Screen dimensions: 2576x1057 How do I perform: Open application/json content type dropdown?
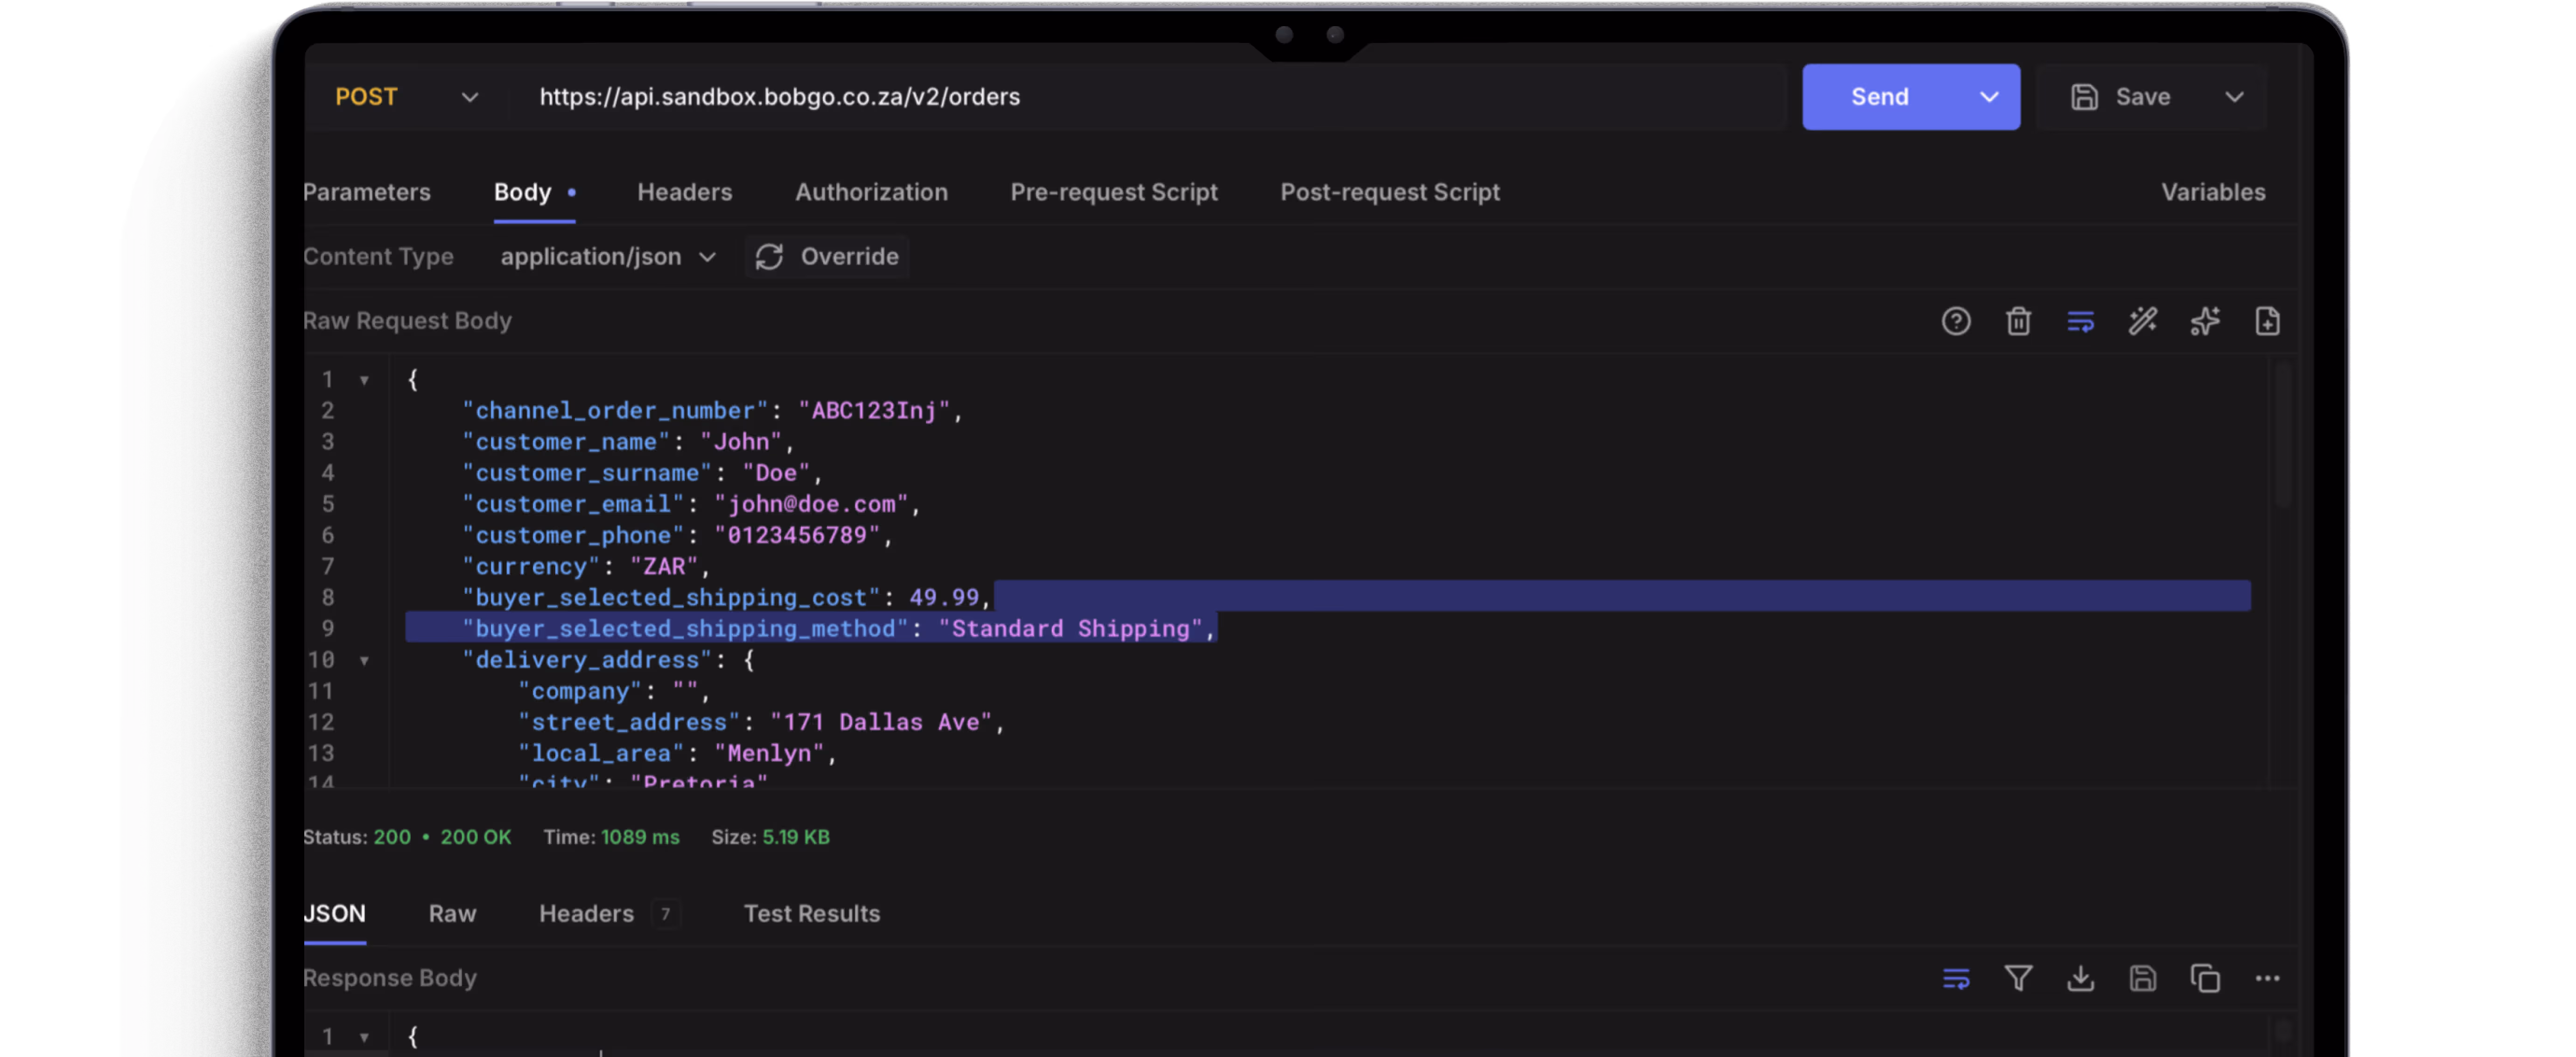608,257
